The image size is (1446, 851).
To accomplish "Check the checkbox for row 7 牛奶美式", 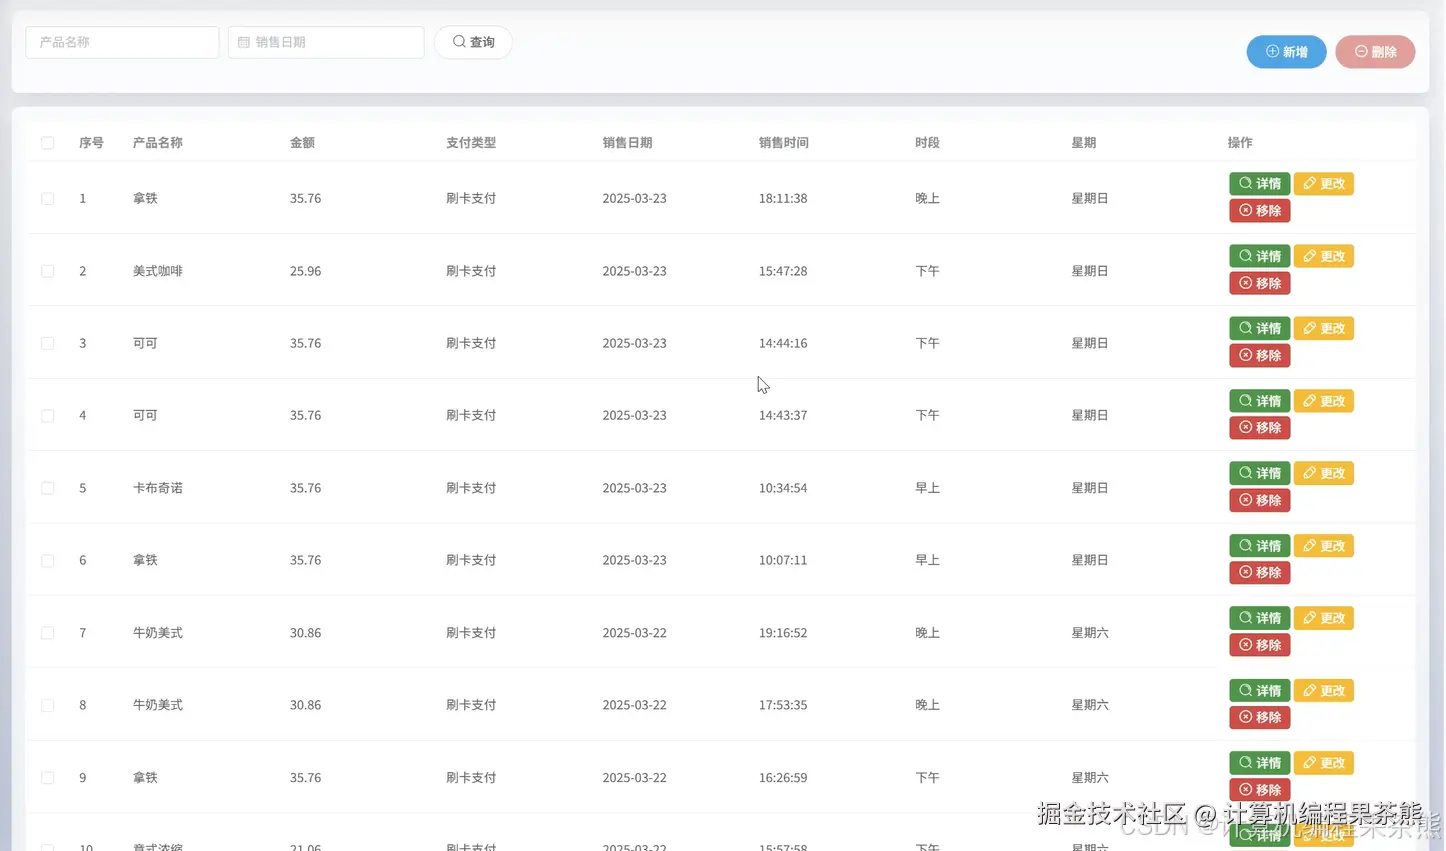I will pos(47,632).
